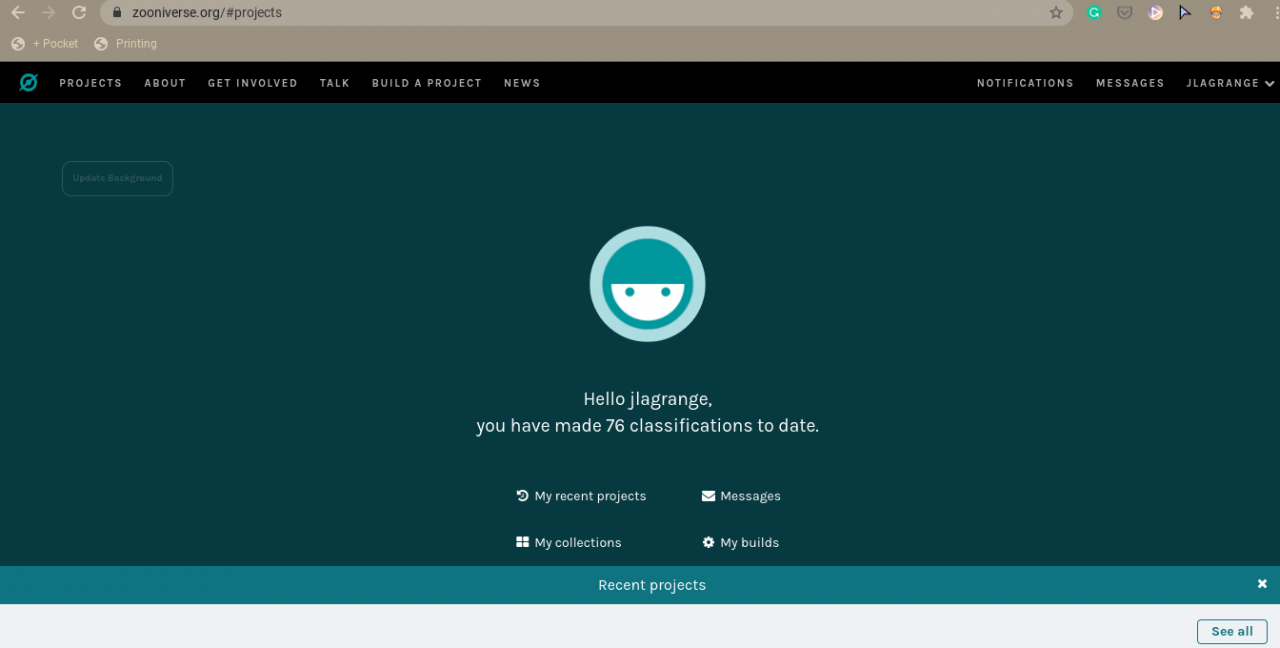Reload the page with refresh icon
1280x648 pixels.
(79, 13)
